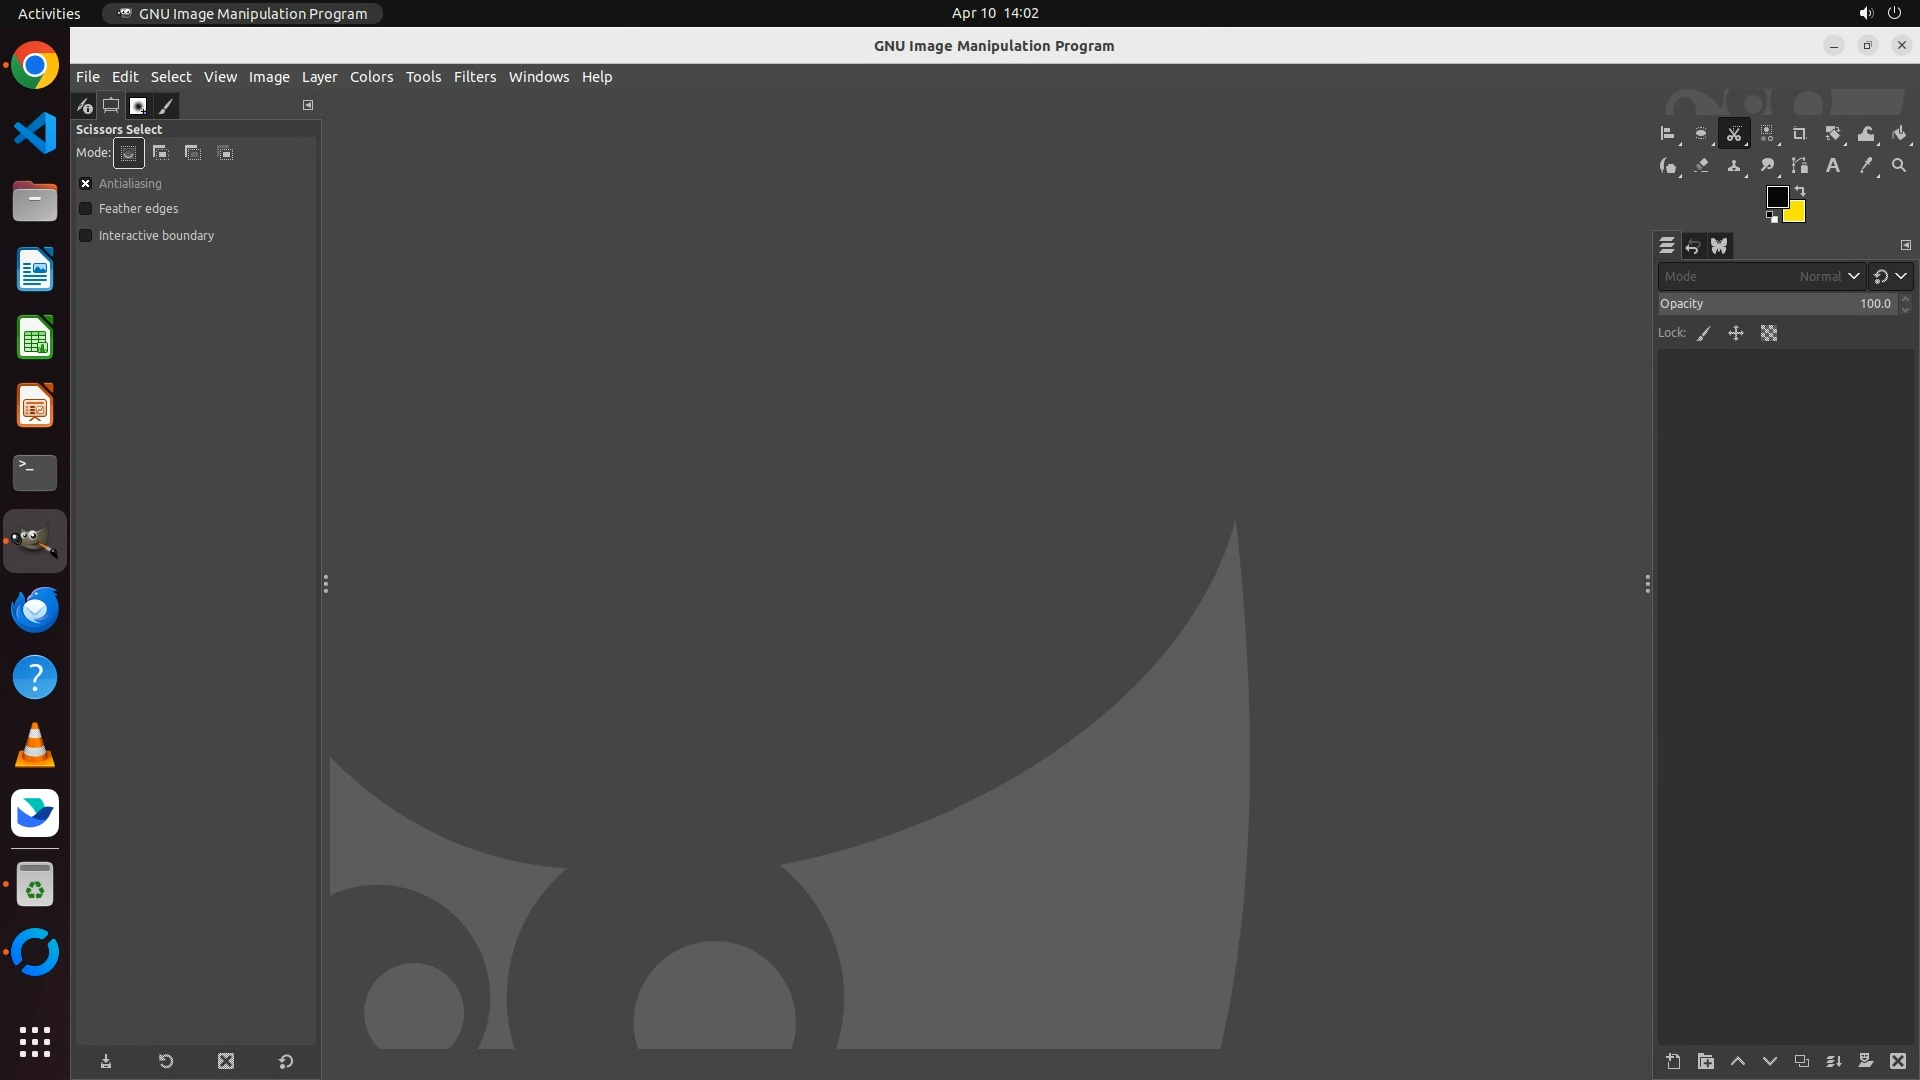1920x1080 pixels.
Task: Choose the Color Picker eyedropper tool
Action: [1865, 166]
